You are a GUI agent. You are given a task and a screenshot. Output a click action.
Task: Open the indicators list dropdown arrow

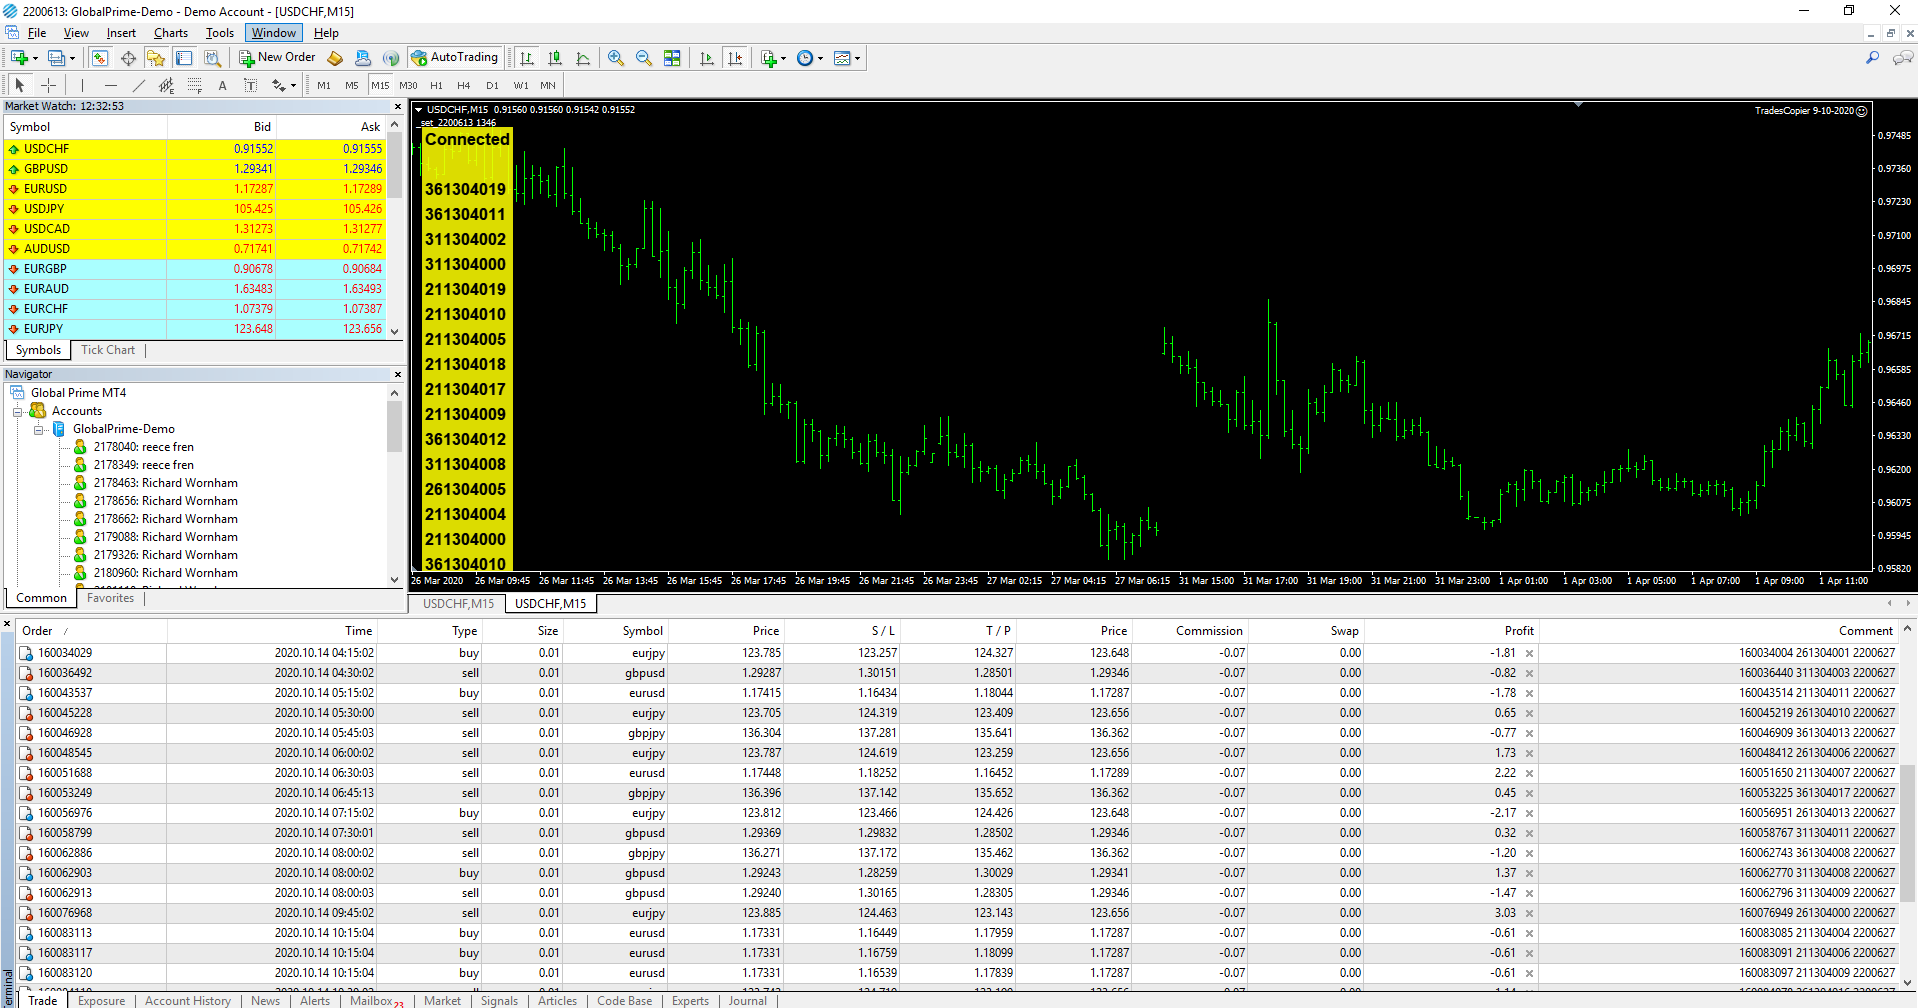click(784, 58)
